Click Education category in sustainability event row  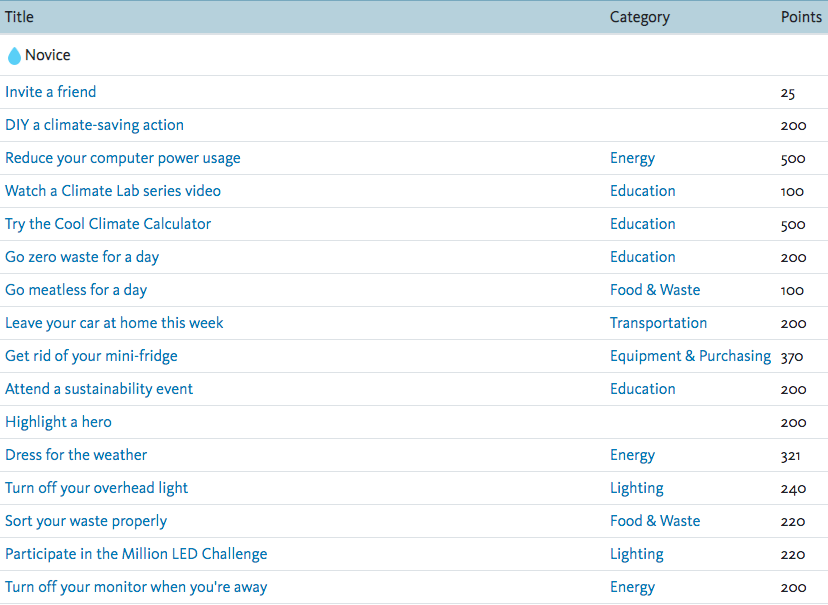[643, 389]
